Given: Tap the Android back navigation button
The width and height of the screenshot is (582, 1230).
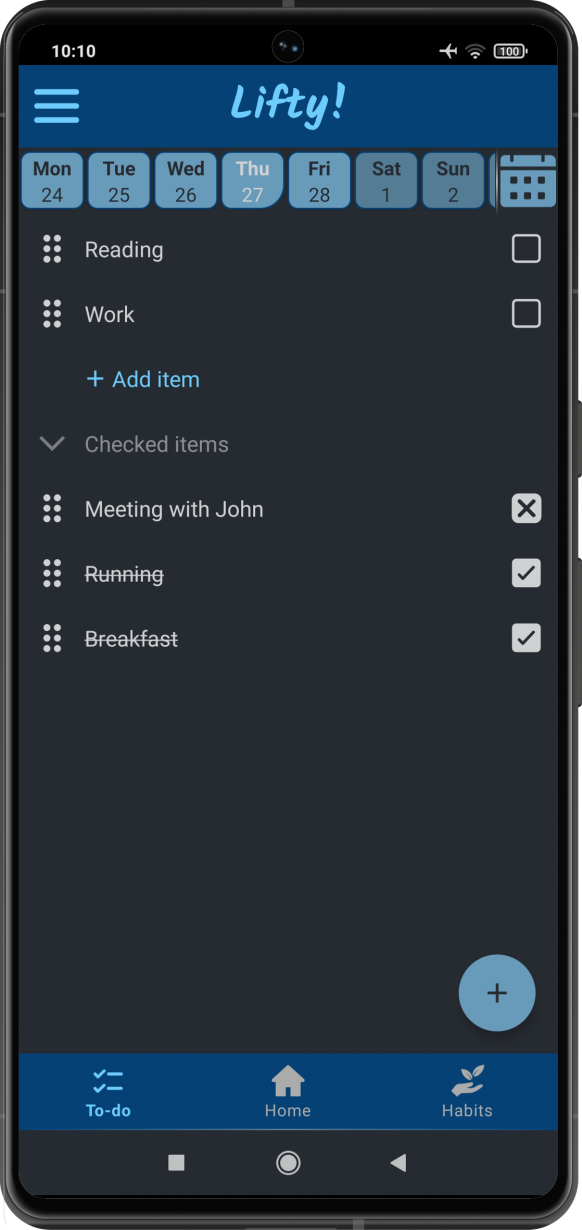Looking at the screenshot, I should pos(398,1163).
